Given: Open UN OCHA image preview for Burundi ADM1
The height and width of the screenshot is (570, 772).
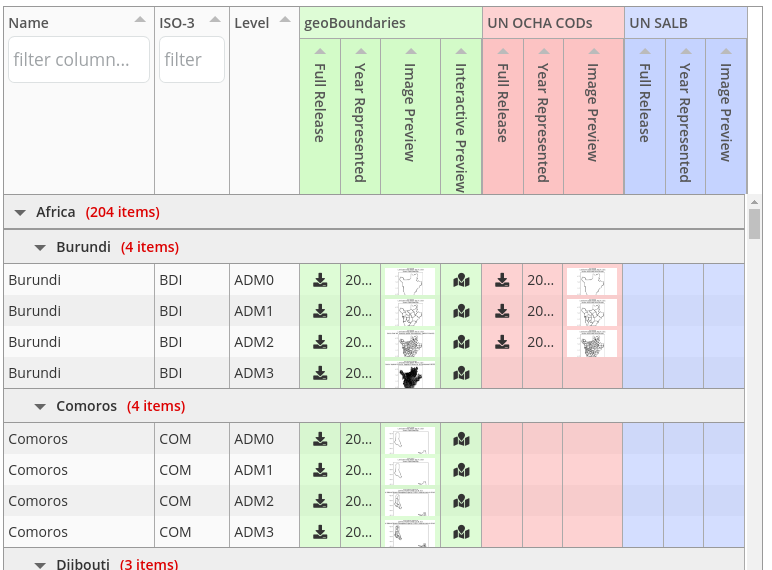Looking at the screenshot, I should pos(592,312).
